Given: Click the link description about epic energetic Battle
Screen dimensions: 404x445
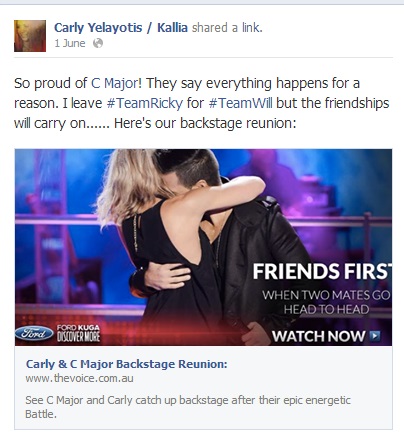Looking at the screenshot, I should pos(188,407).
